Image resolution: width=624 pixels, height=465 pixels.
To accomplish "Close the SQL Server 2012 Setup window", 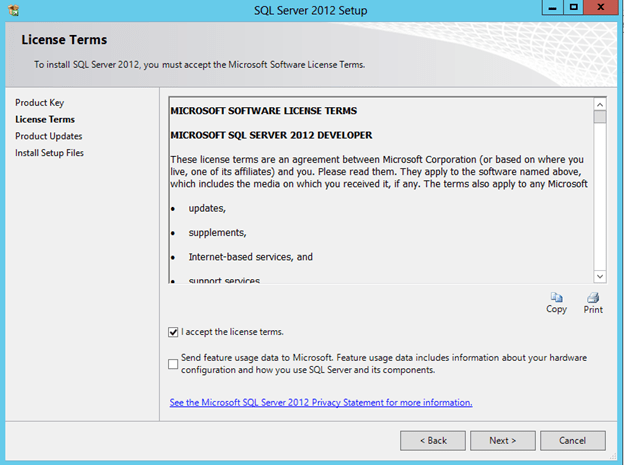I will click(x=602, y=8).
